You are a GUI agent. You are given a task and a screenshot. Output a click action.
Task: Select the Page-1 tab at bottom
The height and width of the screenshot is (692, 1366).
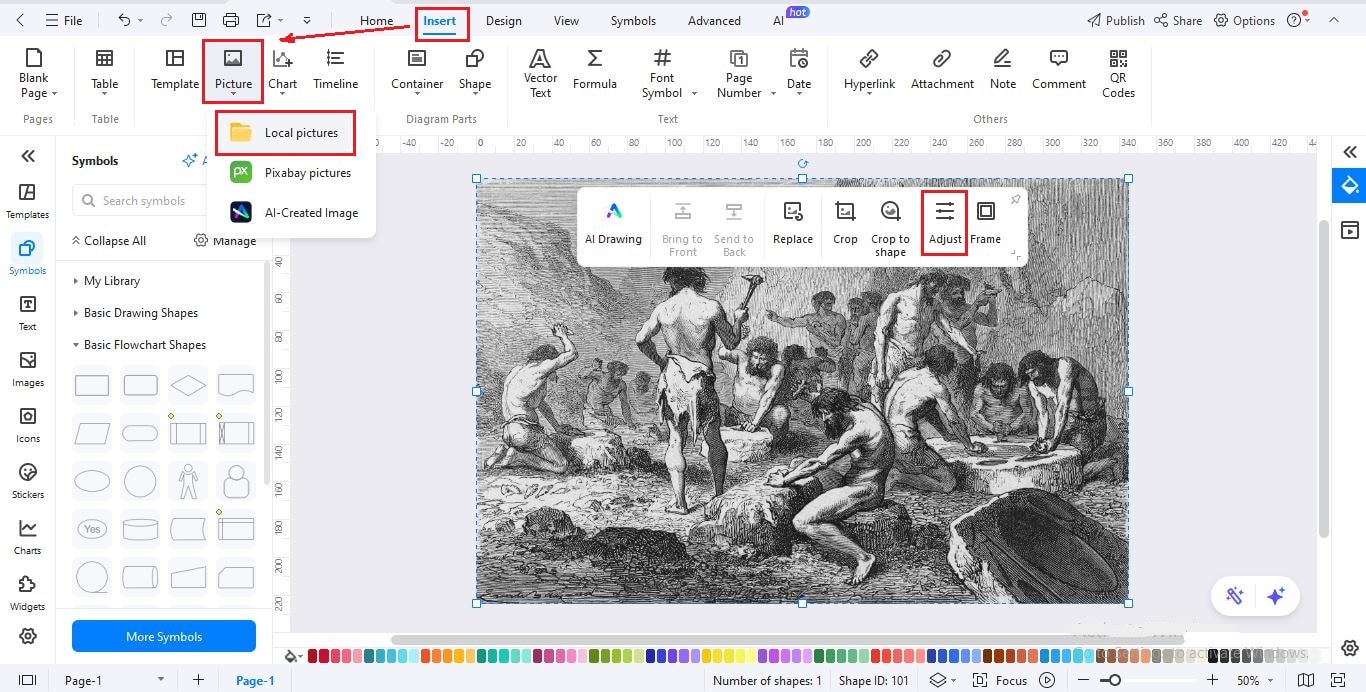point(255,680)
